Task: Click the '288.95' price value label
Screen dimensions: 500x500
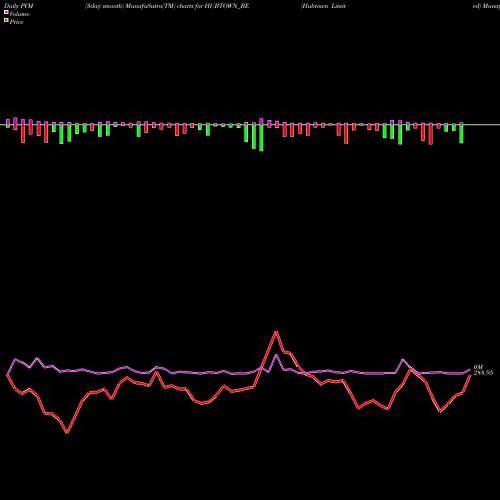Action: pyautogui.click(x=483, y=373)
